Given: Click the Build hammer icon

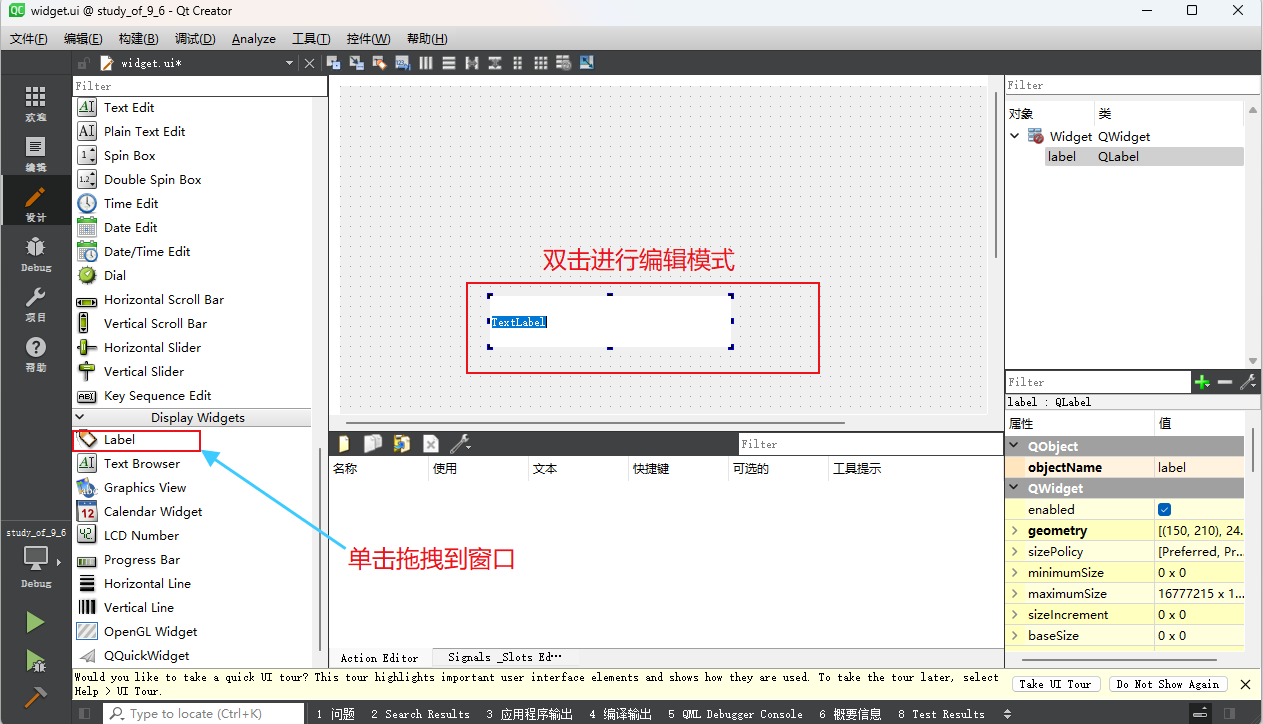Looking at the screenshot, I should [35, 696].
